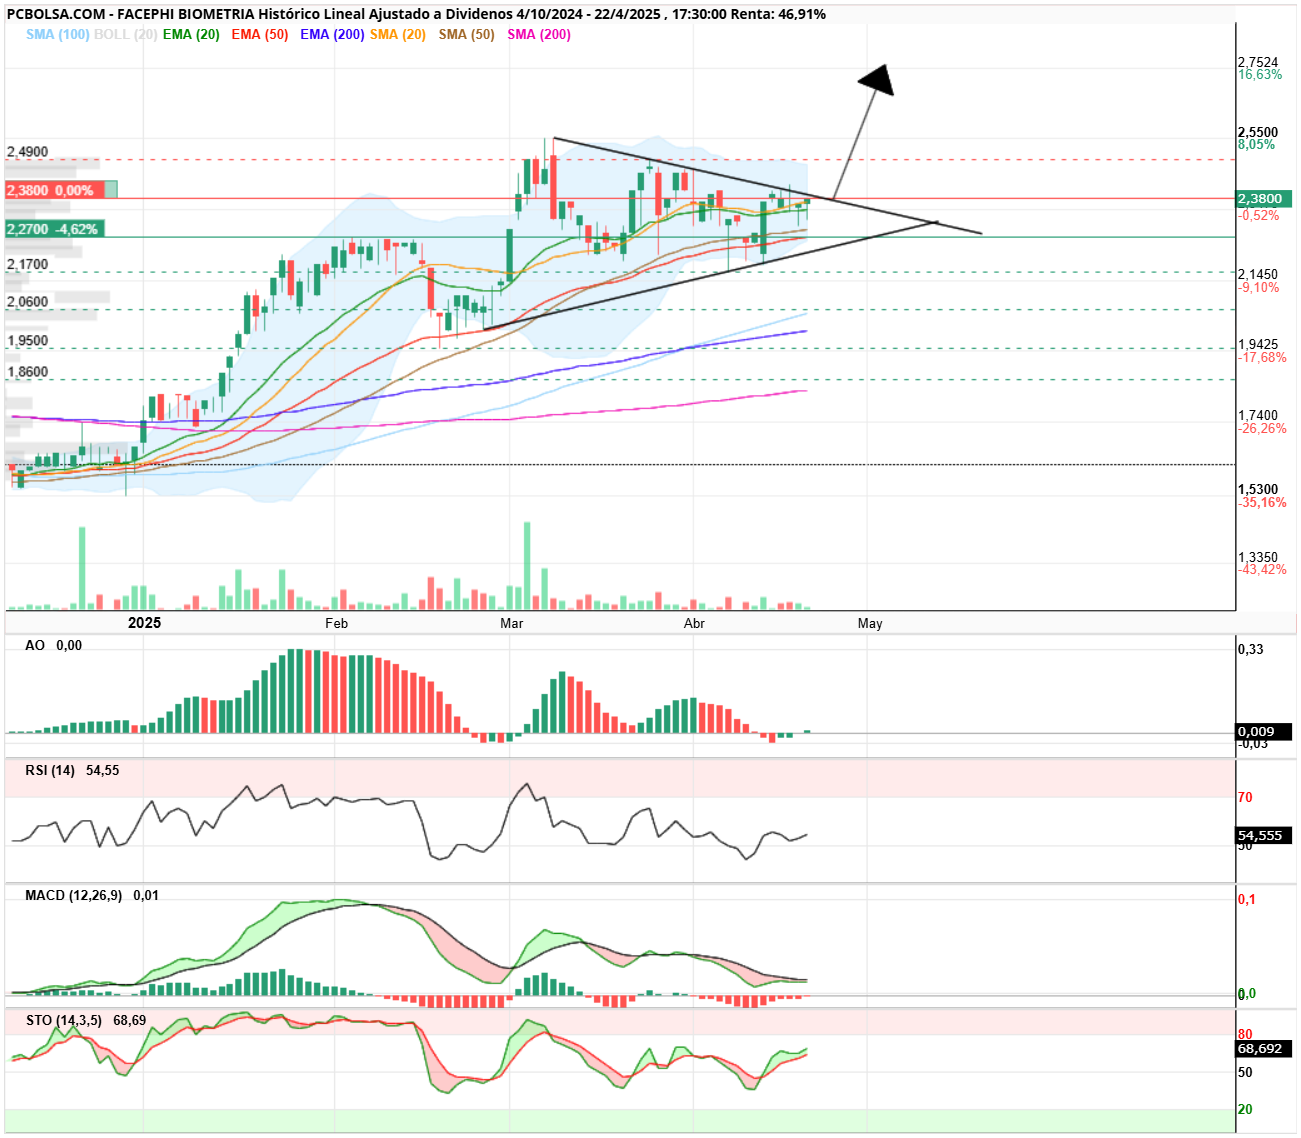Image resolution: width=1301 pixels, height=1138 pixels.
Task: Click the 16,63% percentage label
Action: pyautogui.click(x=1260, y=75)
